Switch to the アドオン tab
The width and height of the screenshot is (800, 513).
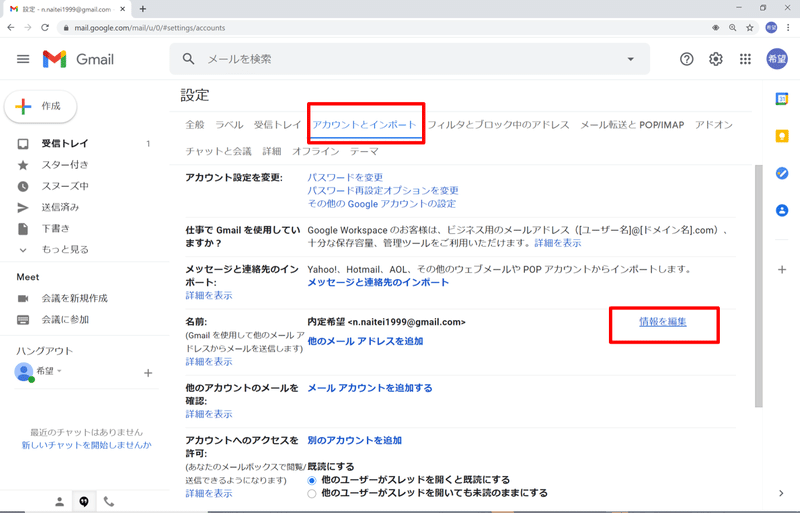(714, 125)
